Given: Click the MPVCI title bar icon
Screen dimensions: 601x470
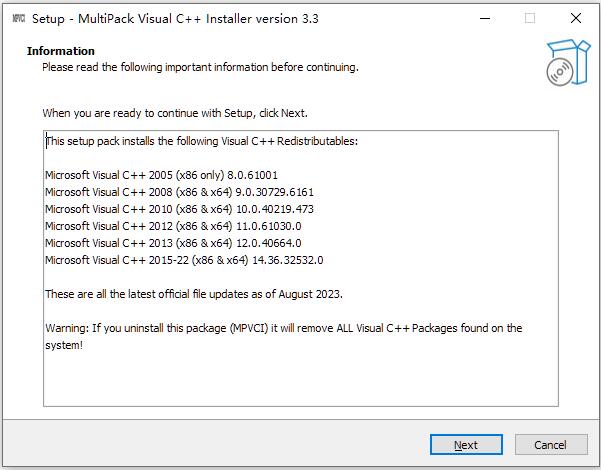Looking at the screenshot, I should tap(16, 18).
